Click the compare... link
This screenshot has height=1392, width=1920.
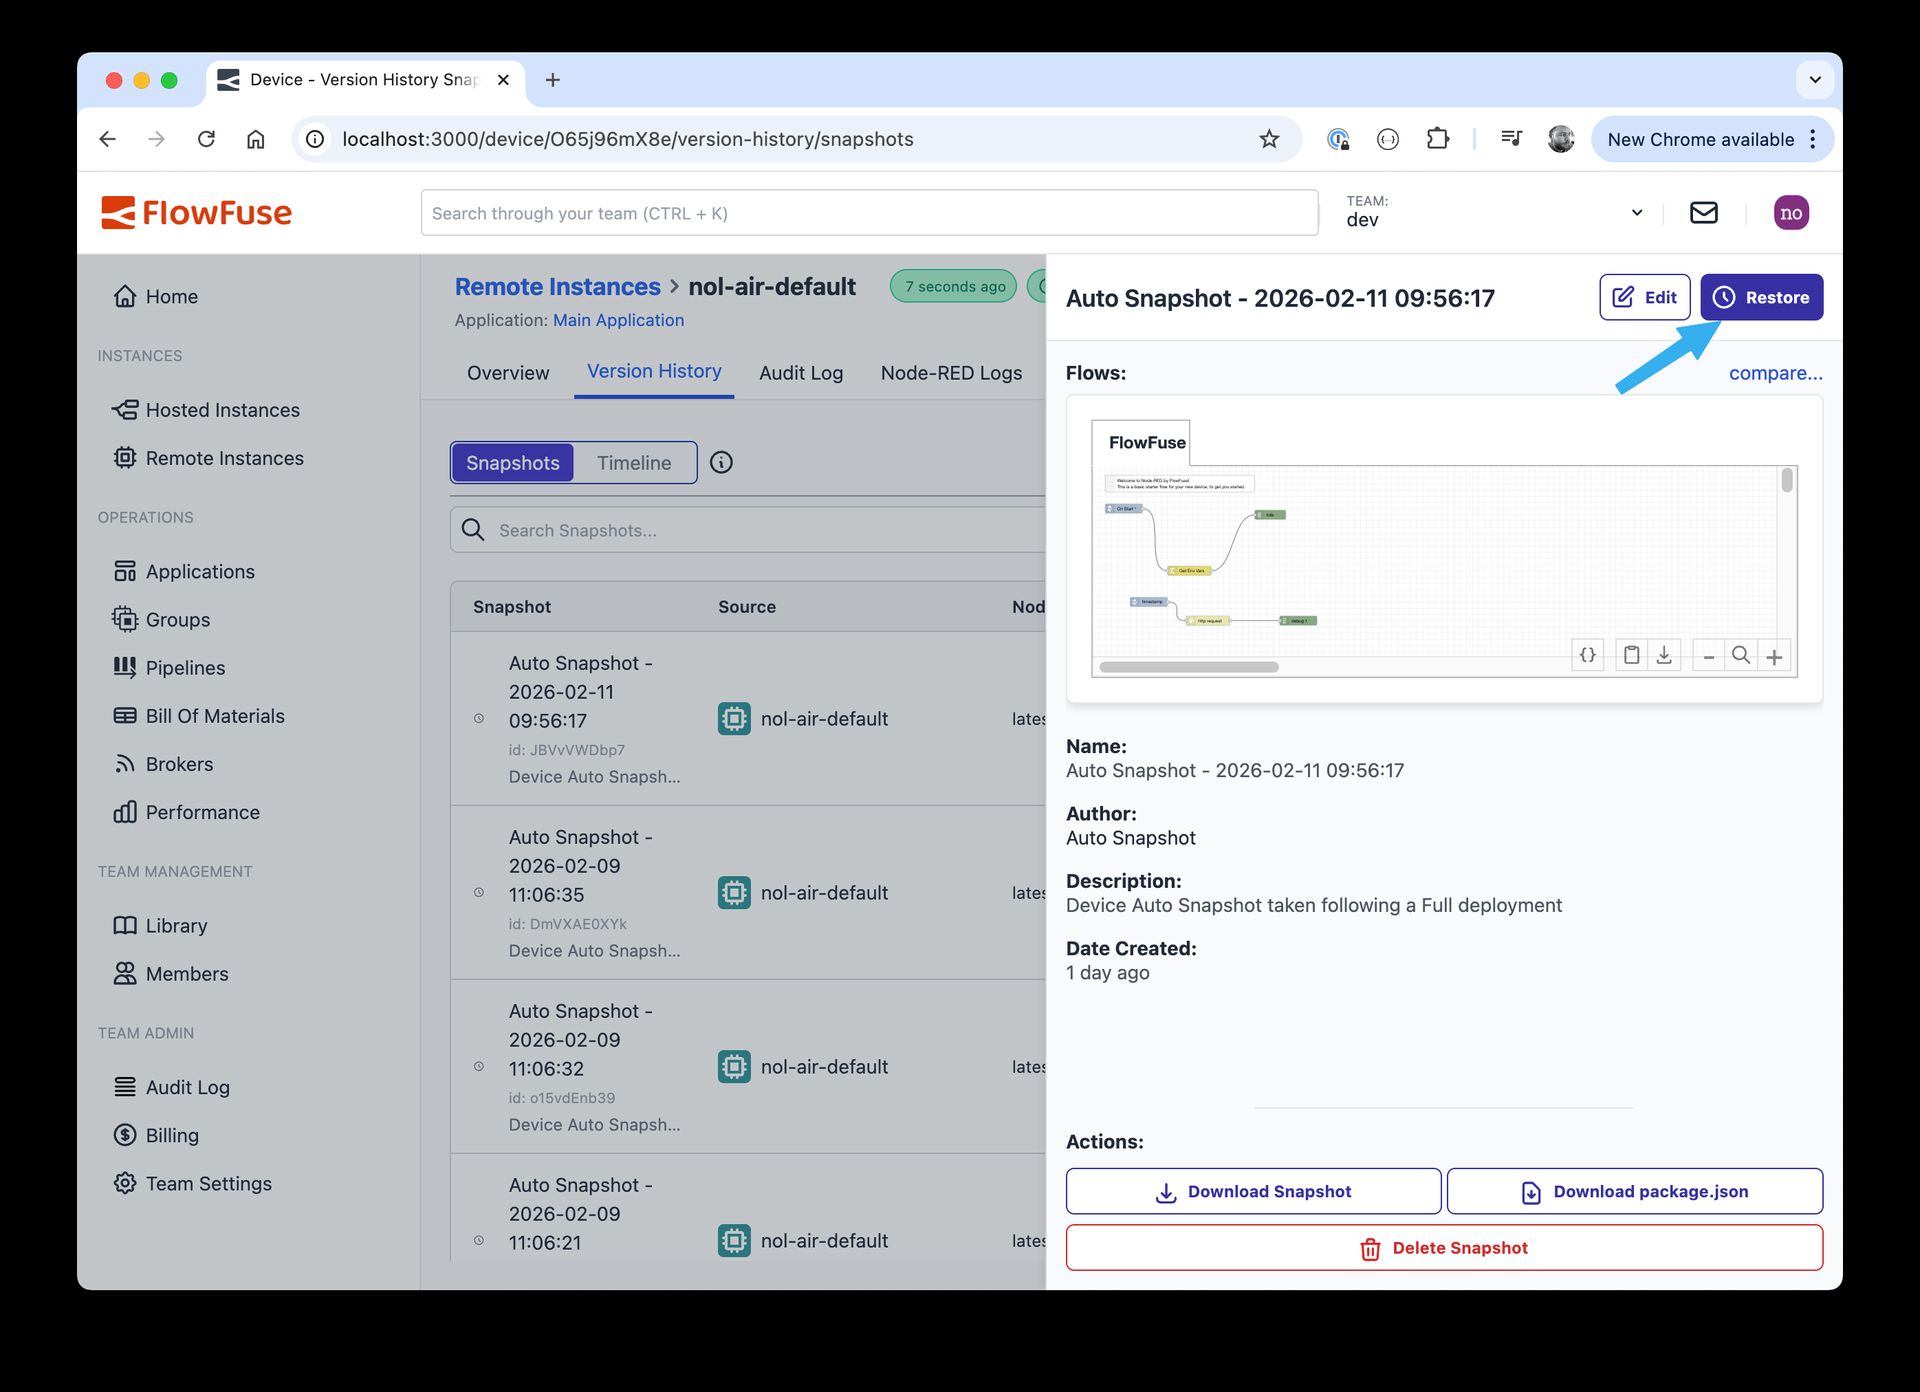pos(1775,372)
